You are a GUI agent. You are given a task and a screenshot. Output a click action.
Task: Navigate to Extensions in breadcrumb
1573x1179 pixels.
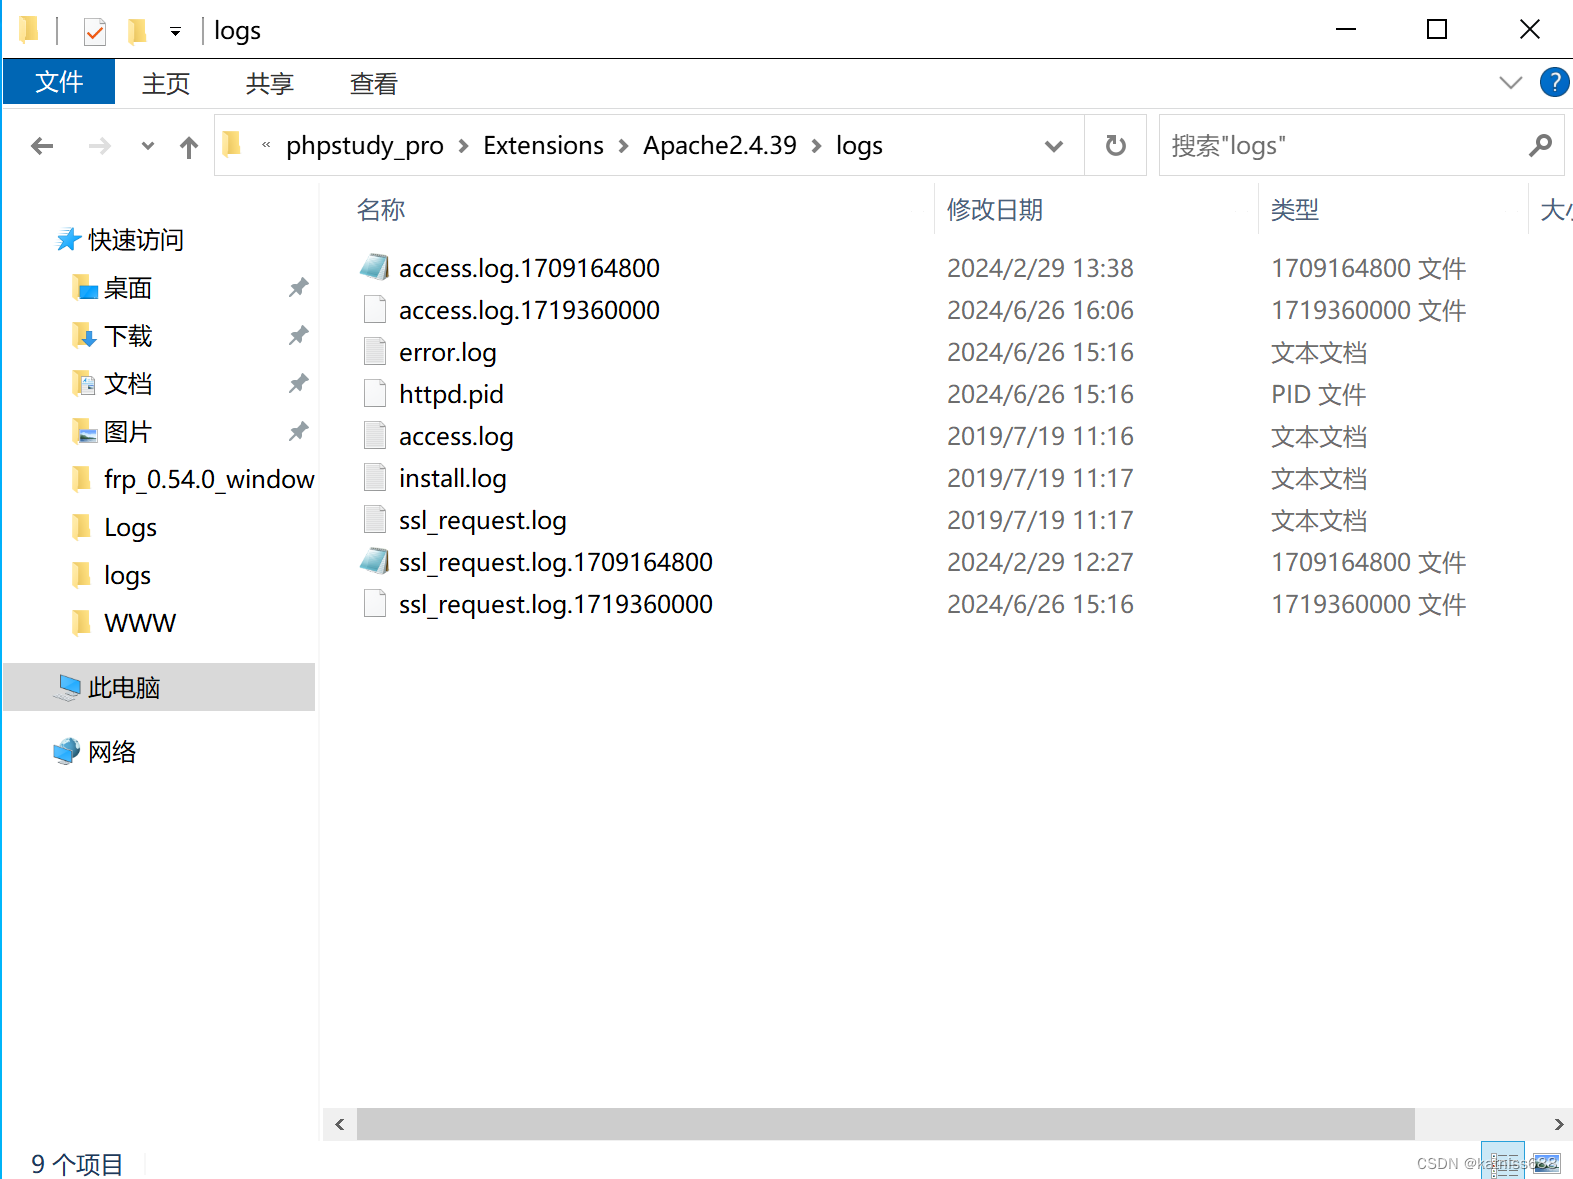pos(543,146)
